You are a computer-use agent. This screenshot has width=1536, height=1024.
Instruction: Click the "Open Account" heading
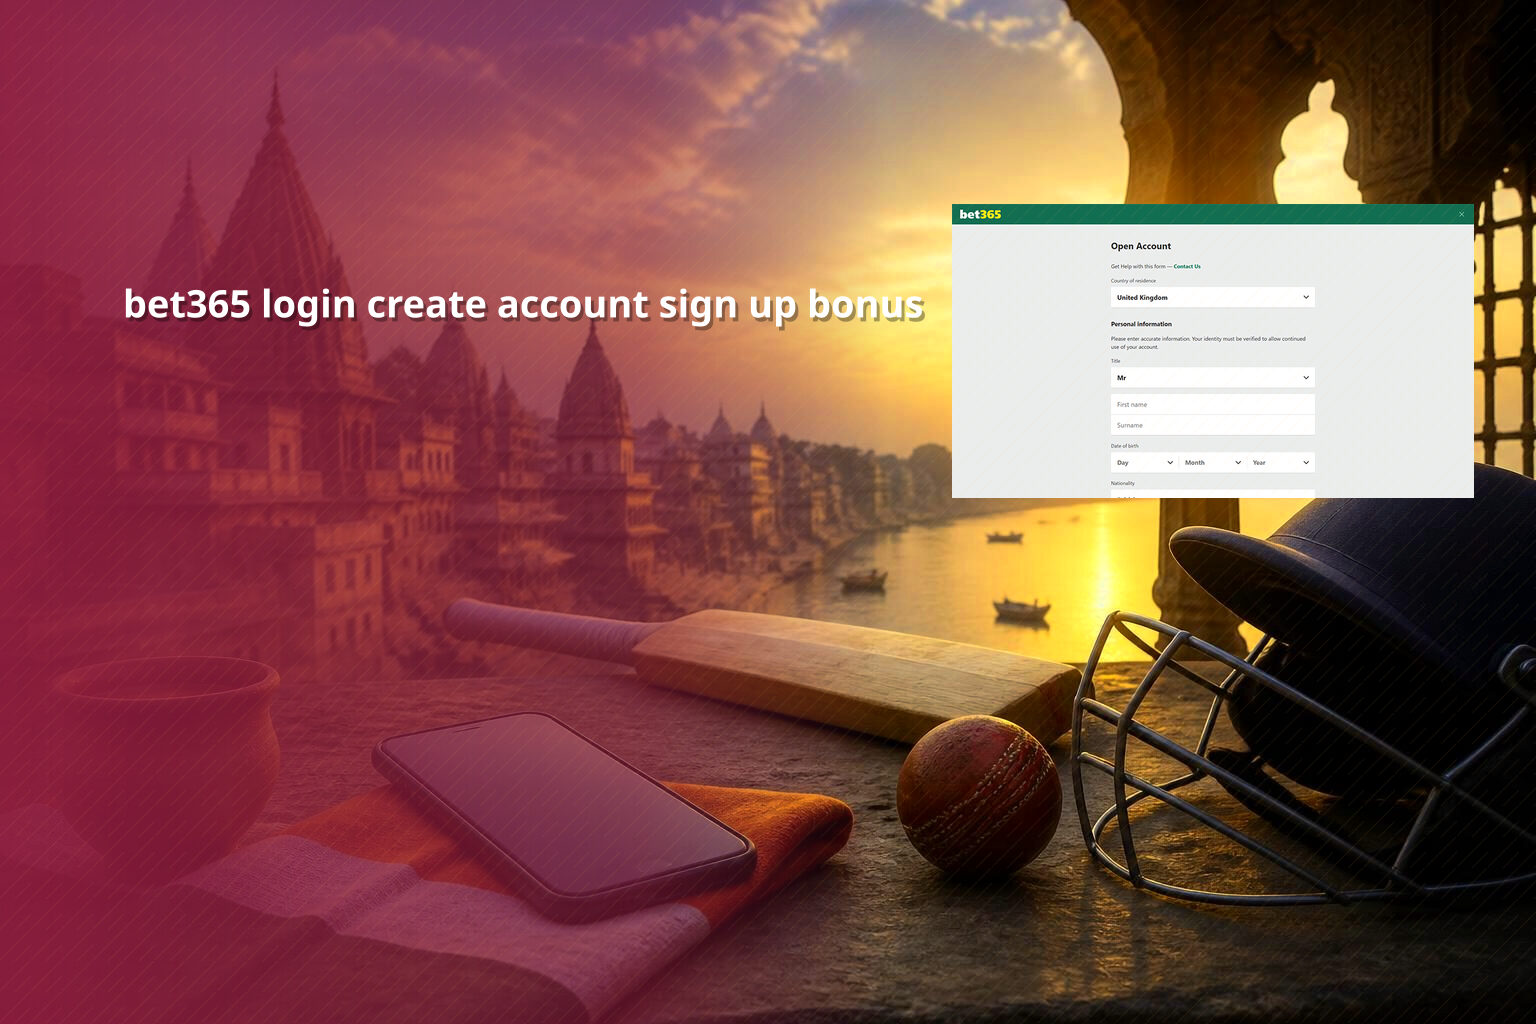(x=1141, y=246)
